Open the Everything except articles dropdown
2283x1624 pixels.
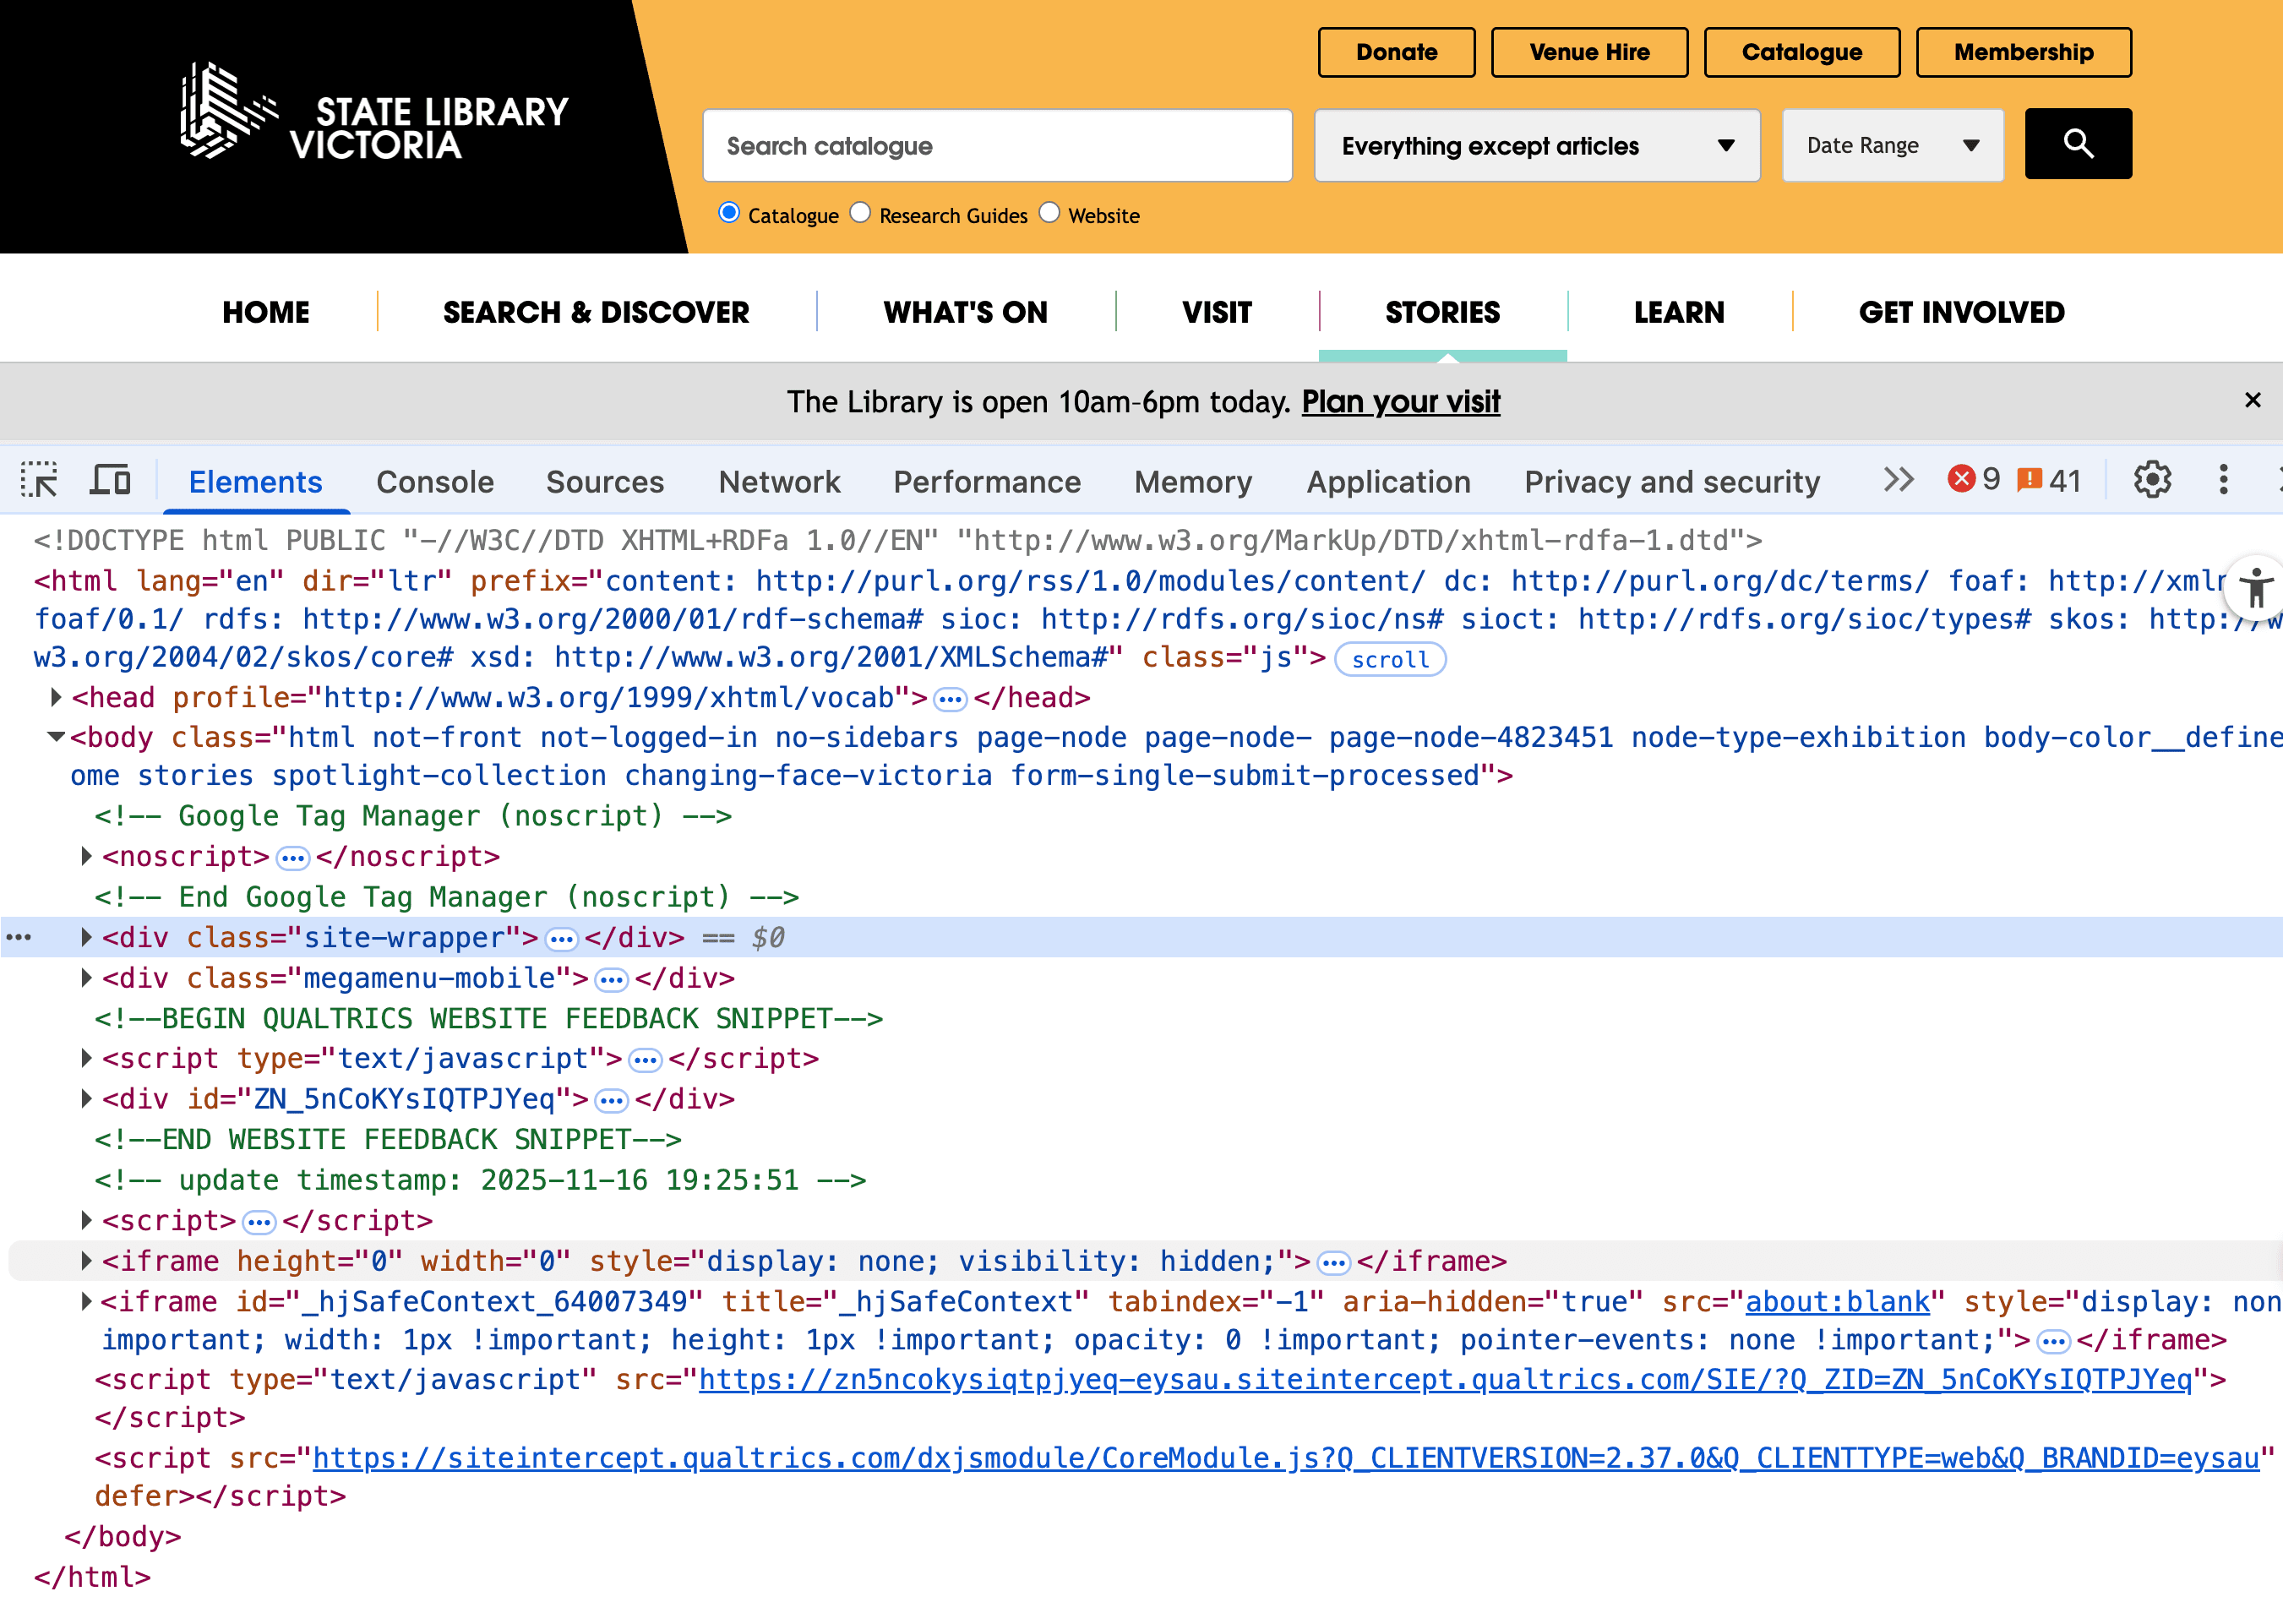pyautogui.click(x=1537, y=145)
